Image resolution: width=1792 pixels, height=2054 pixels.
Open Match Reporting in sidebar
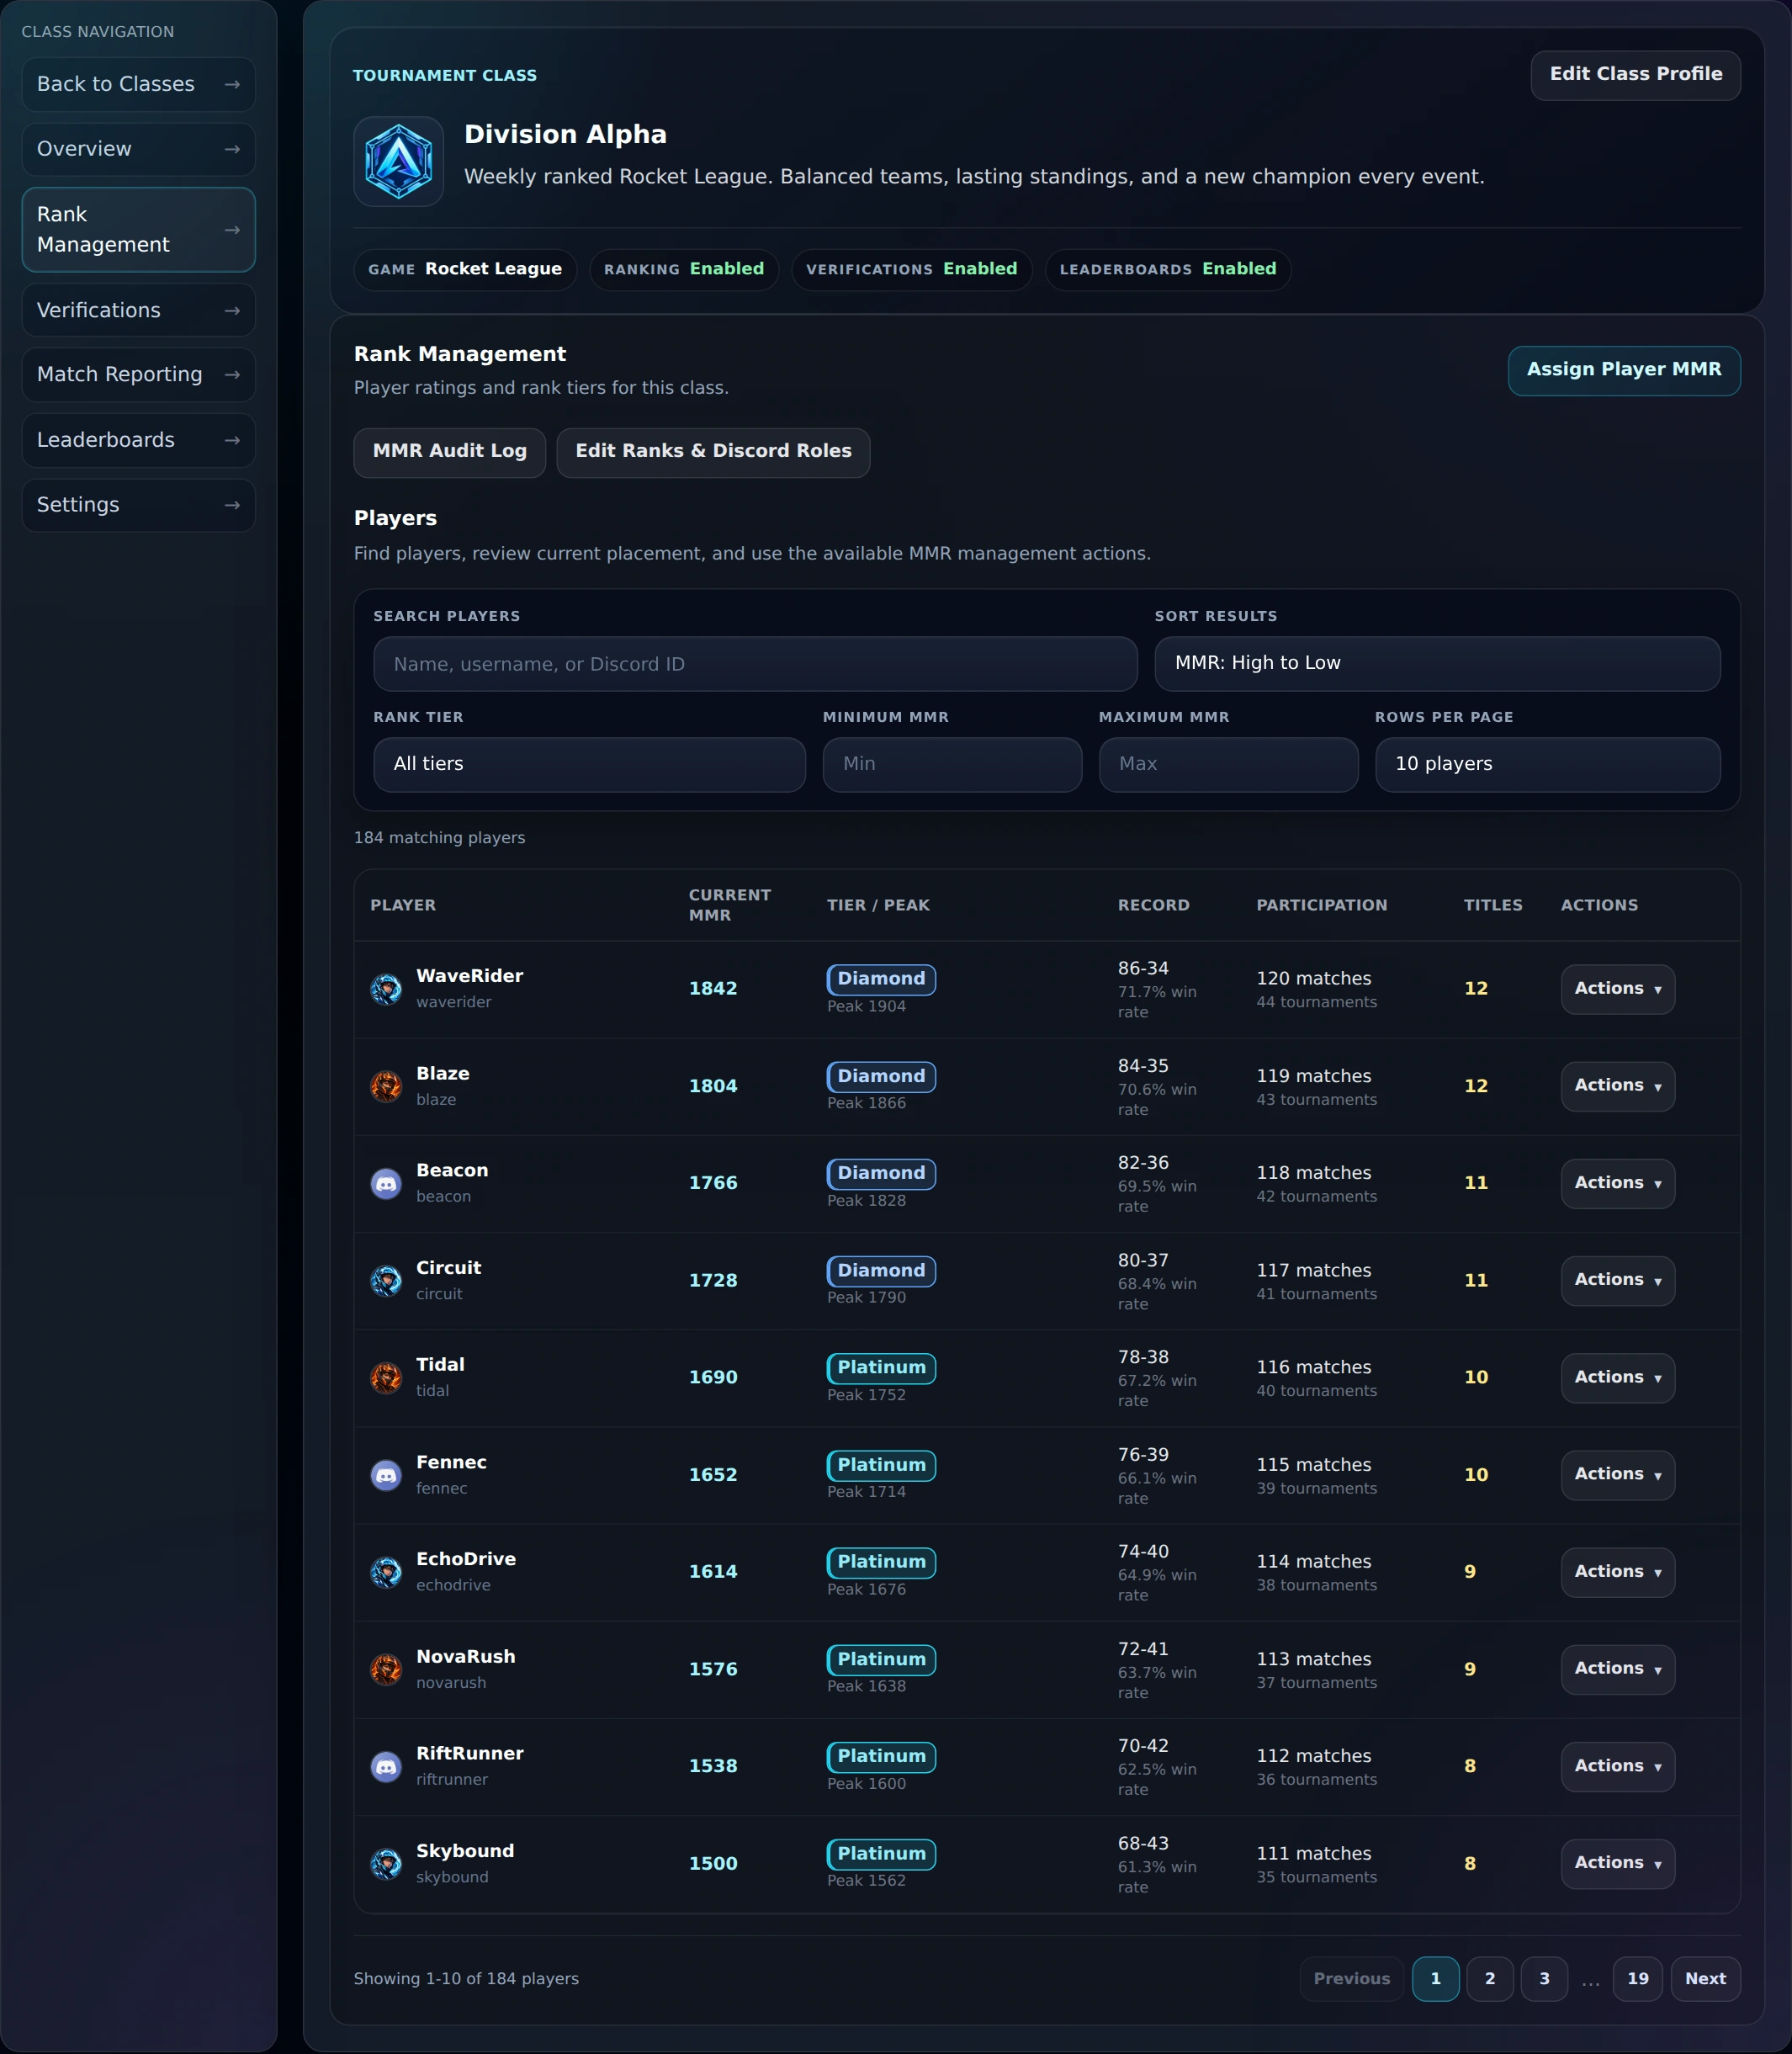(x=138, y=375)
